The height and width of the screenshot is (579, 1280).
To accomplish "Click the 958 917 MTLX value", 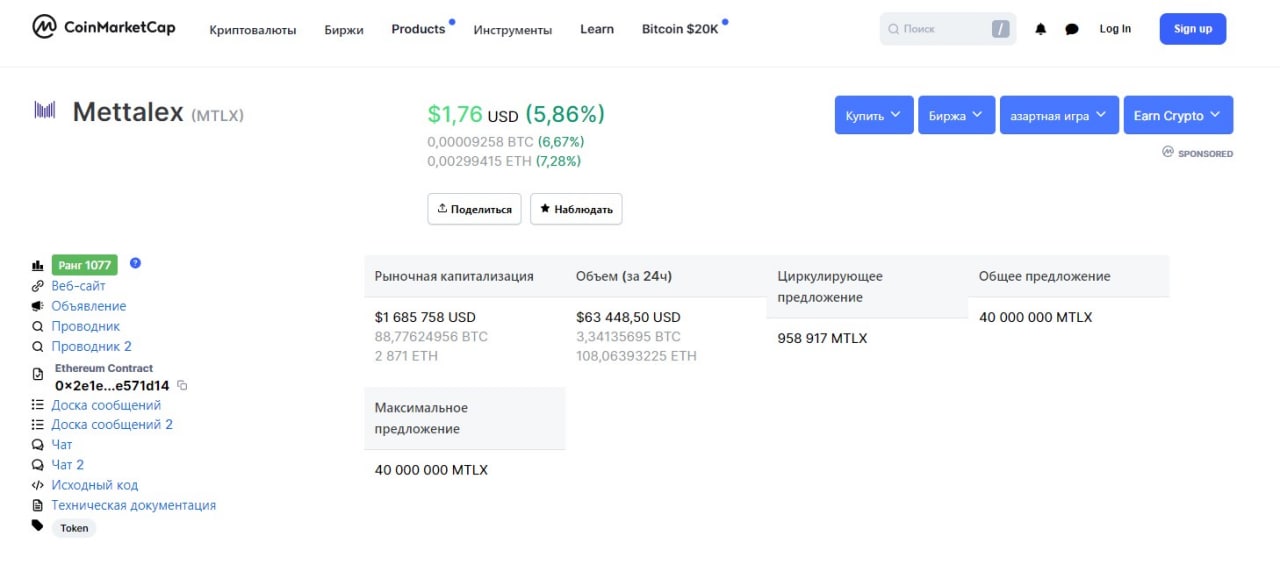I will pos(822,338).
